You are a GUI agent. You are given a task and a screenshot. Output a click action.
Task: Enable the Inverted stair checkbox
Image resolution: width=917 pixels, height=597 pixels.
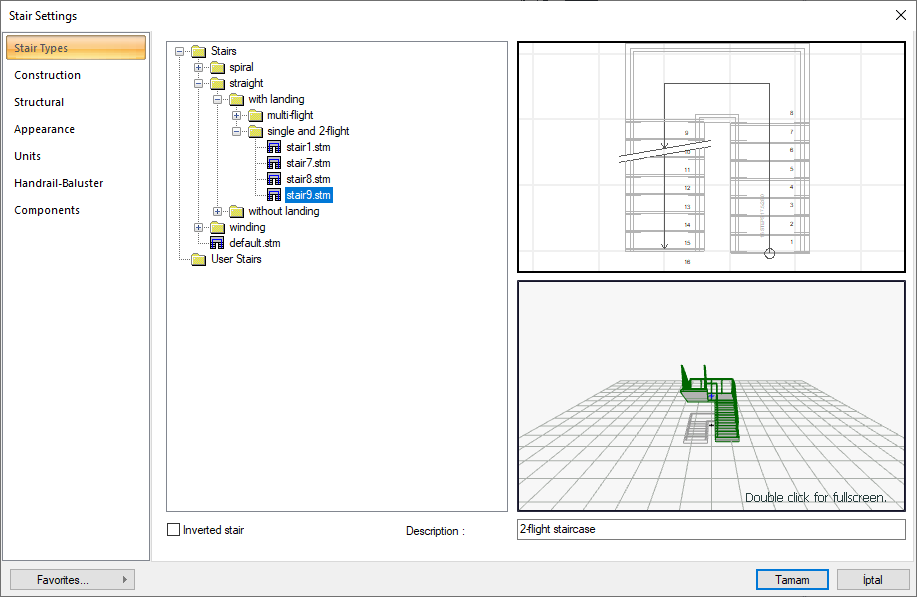(174, 530)
